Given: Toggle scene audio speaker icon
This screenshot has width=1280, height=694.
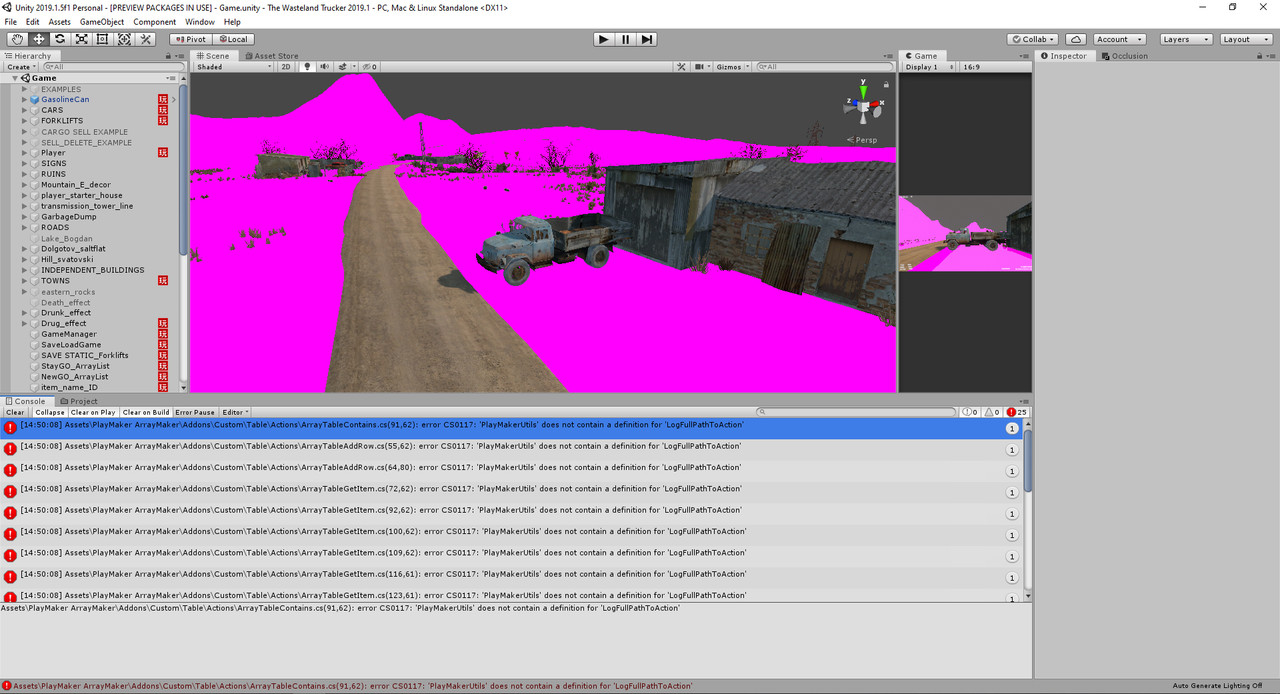Looking at the screenshot, I should point(324,67).
